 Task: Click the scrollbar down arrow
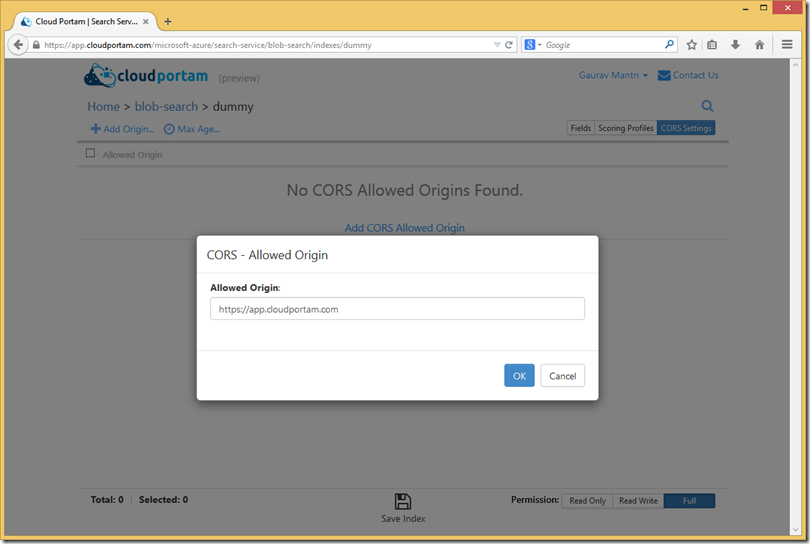[796, 530]
